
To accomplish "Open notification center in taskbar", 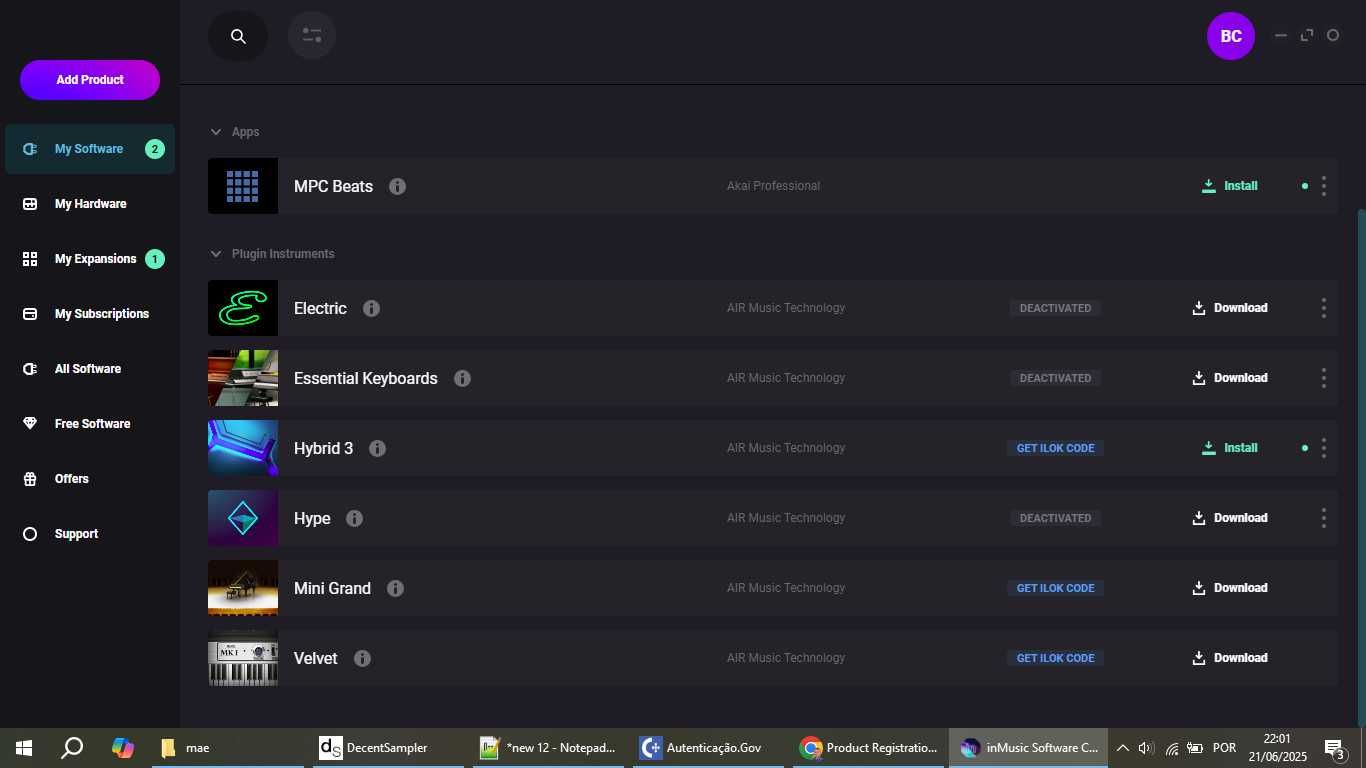I will (1335, 748).
